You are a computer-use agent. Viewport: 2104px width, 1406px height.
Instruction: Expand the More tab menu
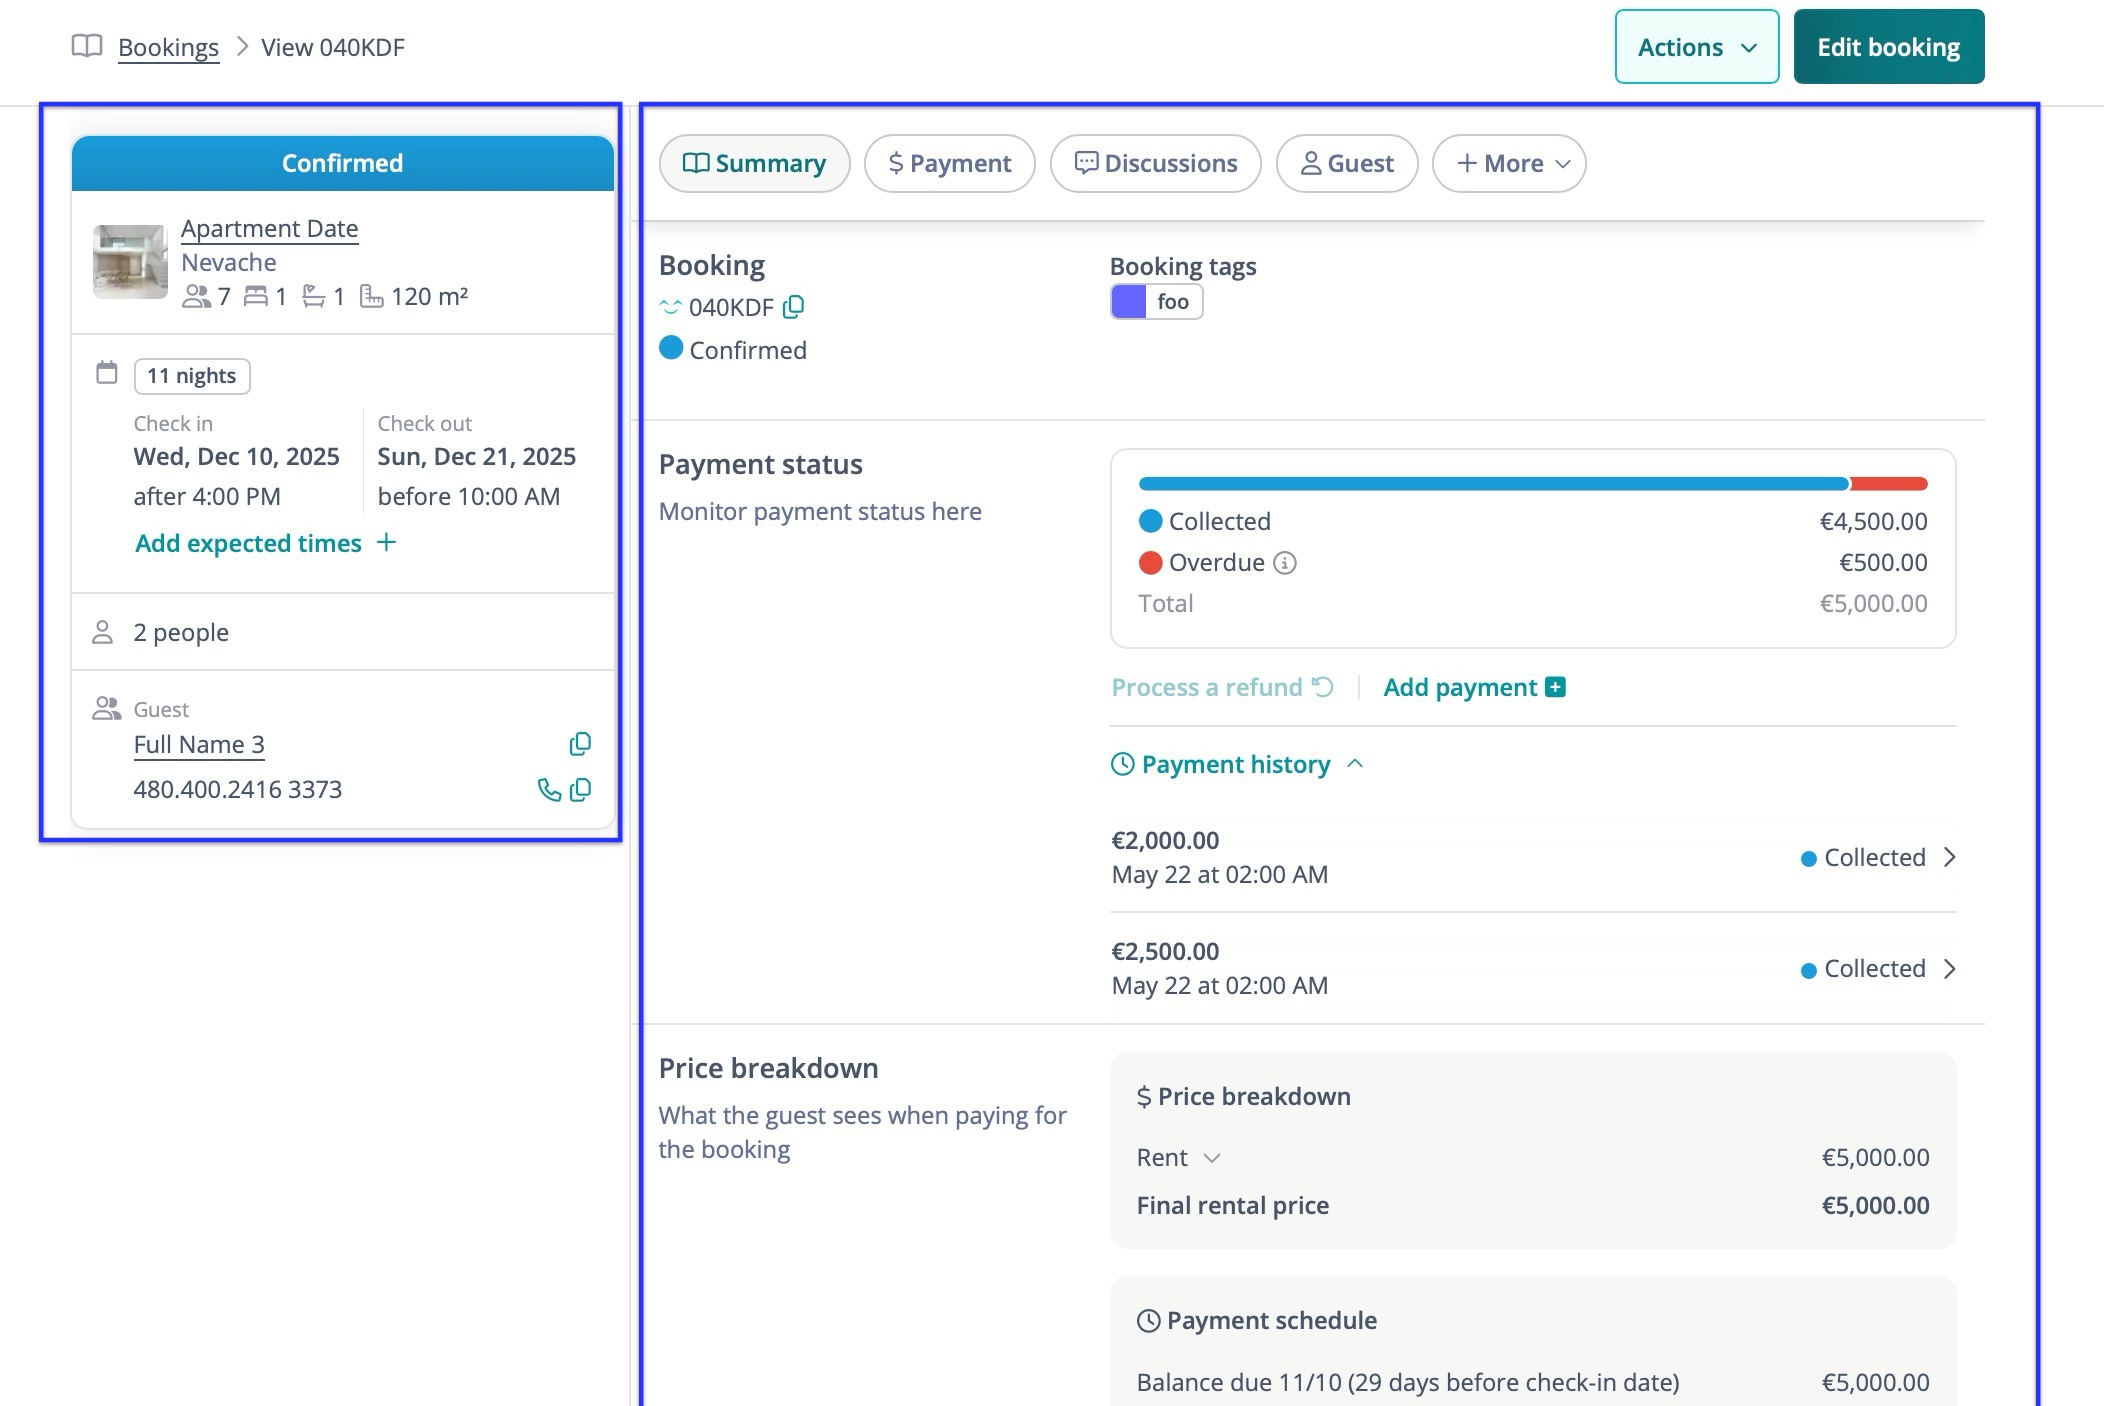(x=1508, y=163)
